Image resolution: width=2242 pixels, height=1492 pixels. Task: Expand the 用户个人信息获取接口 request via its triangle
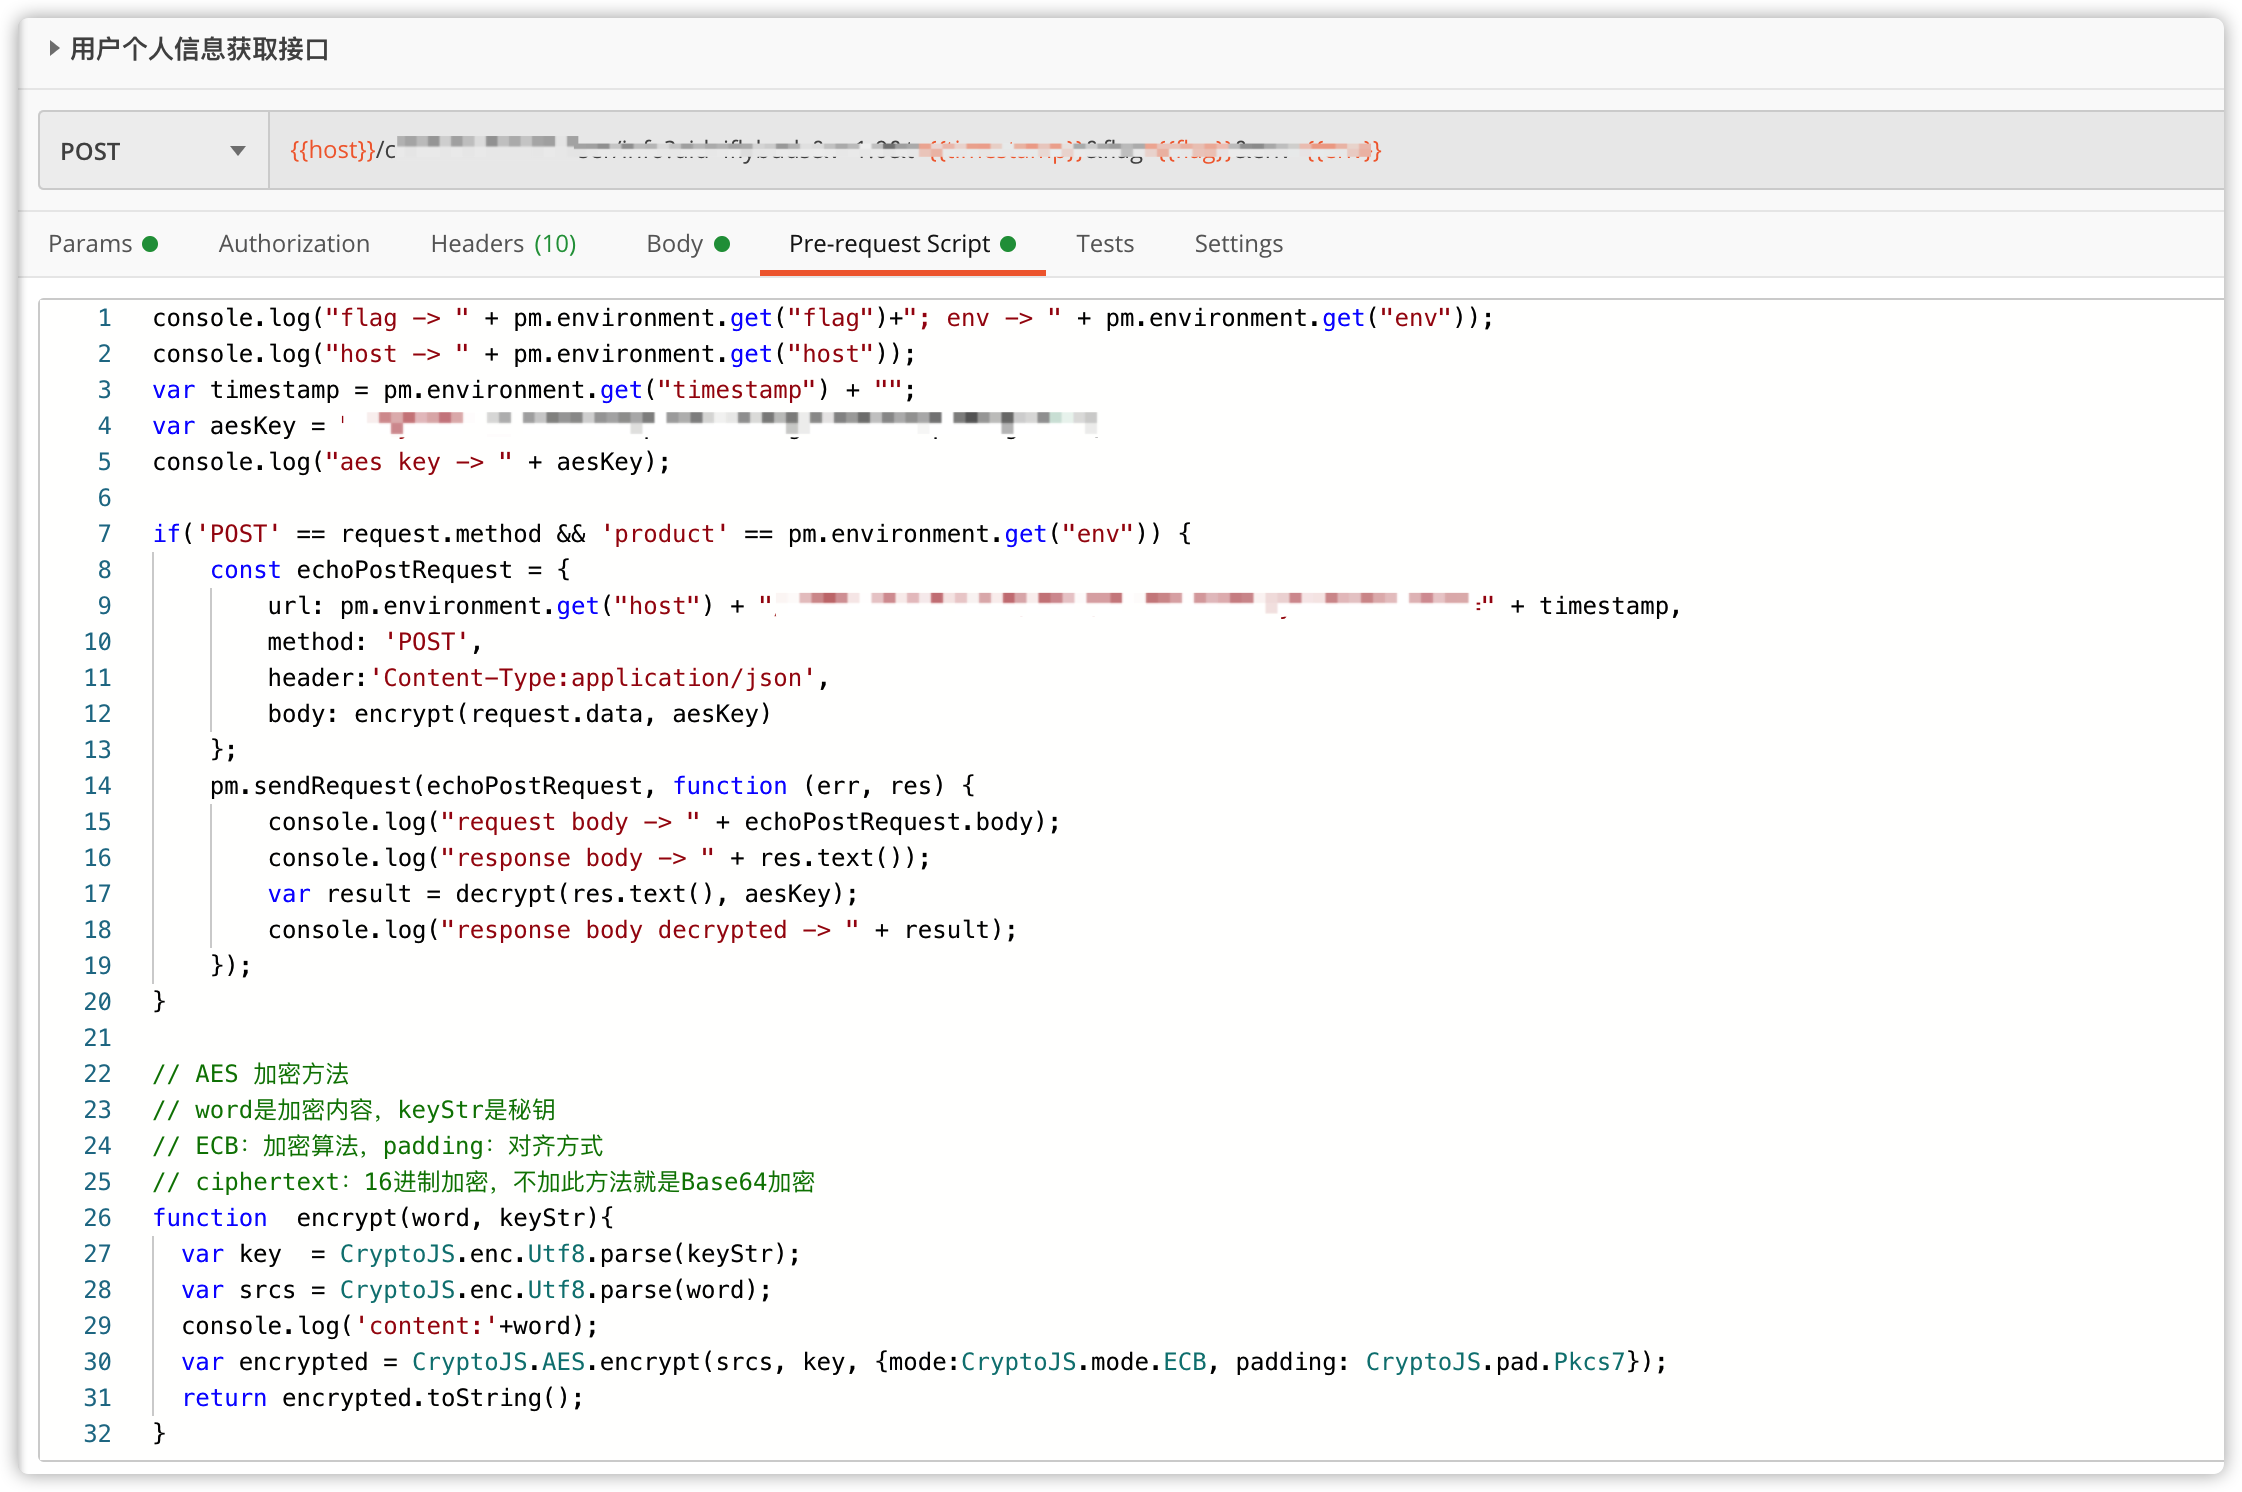pos(53,48)
